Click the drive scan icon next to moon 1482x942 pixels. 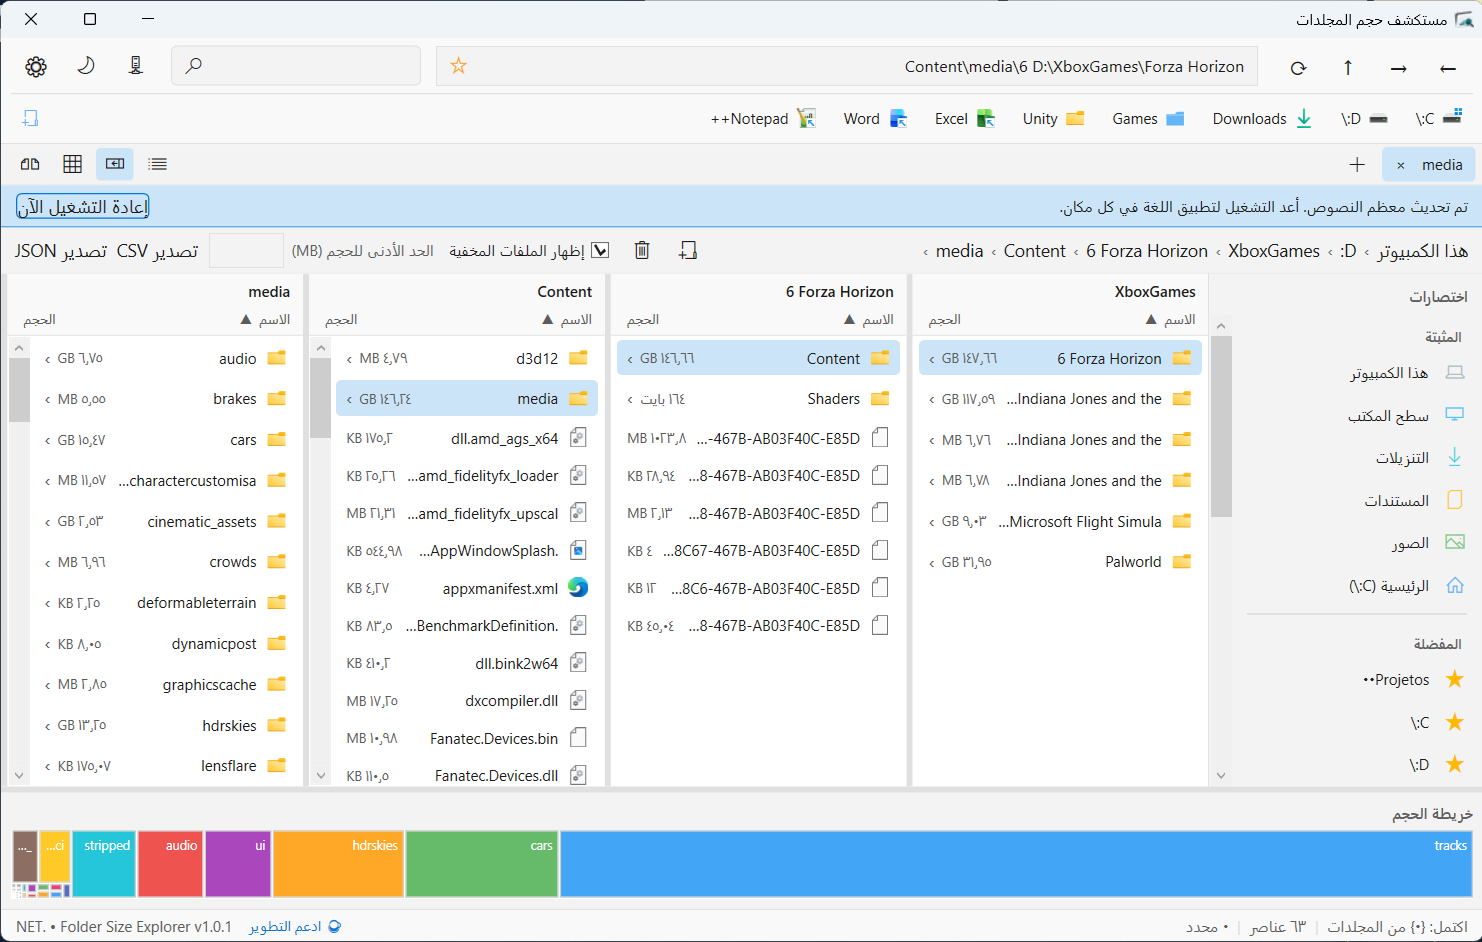coord(136,66)
